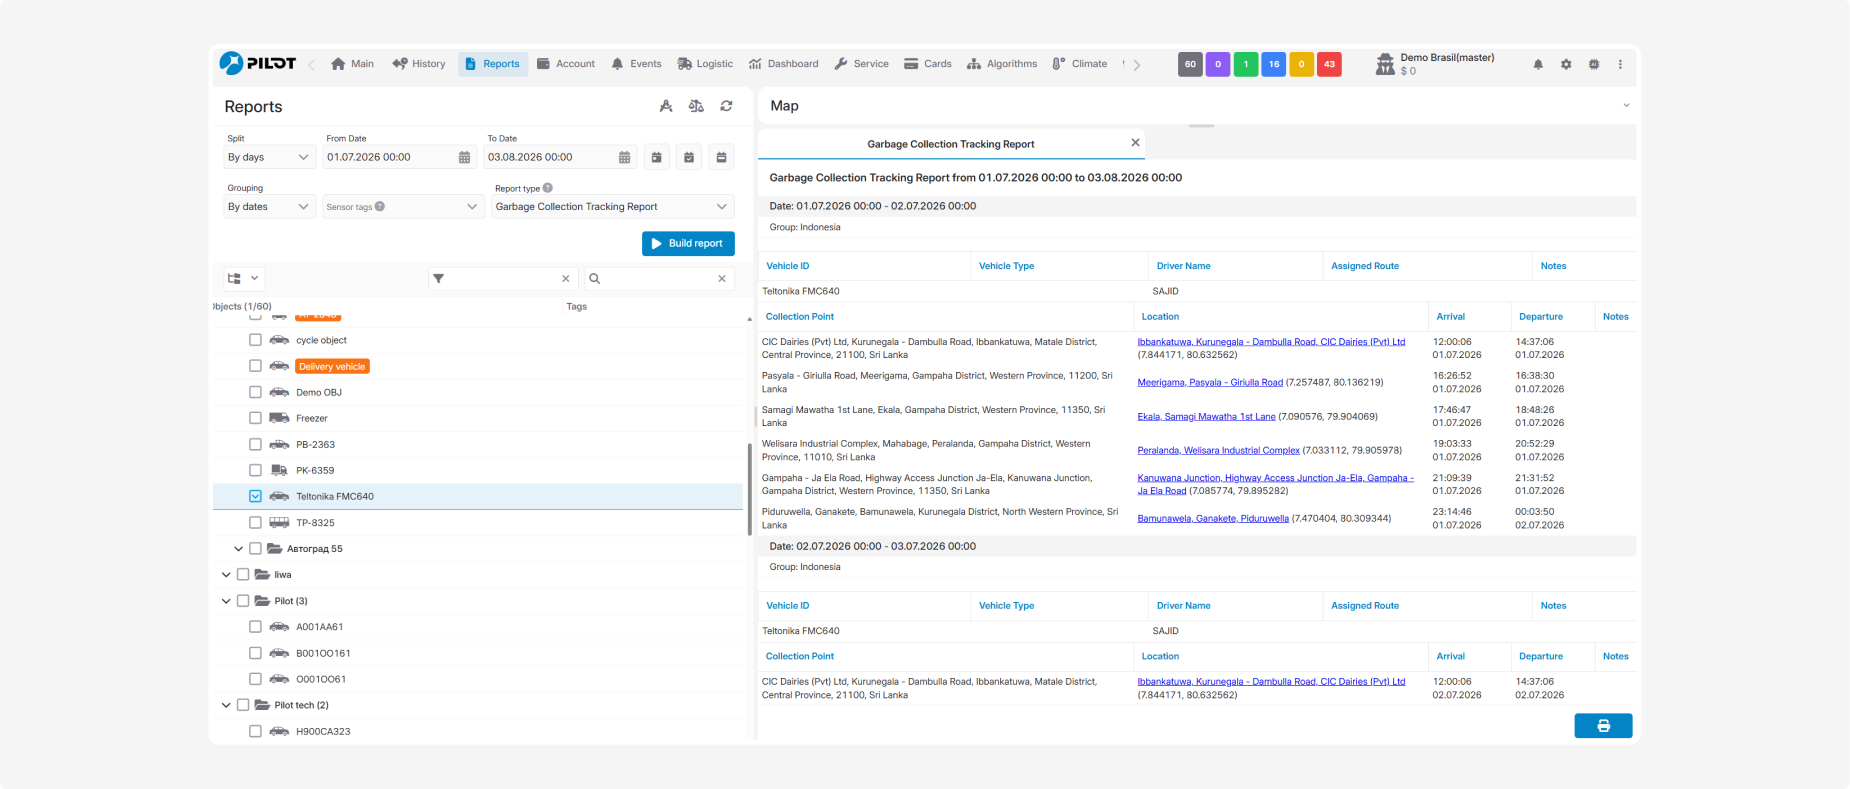This screenshot has height=789, width=1850.
Task: Open the Climate tab
Action: pos(1079,64)
